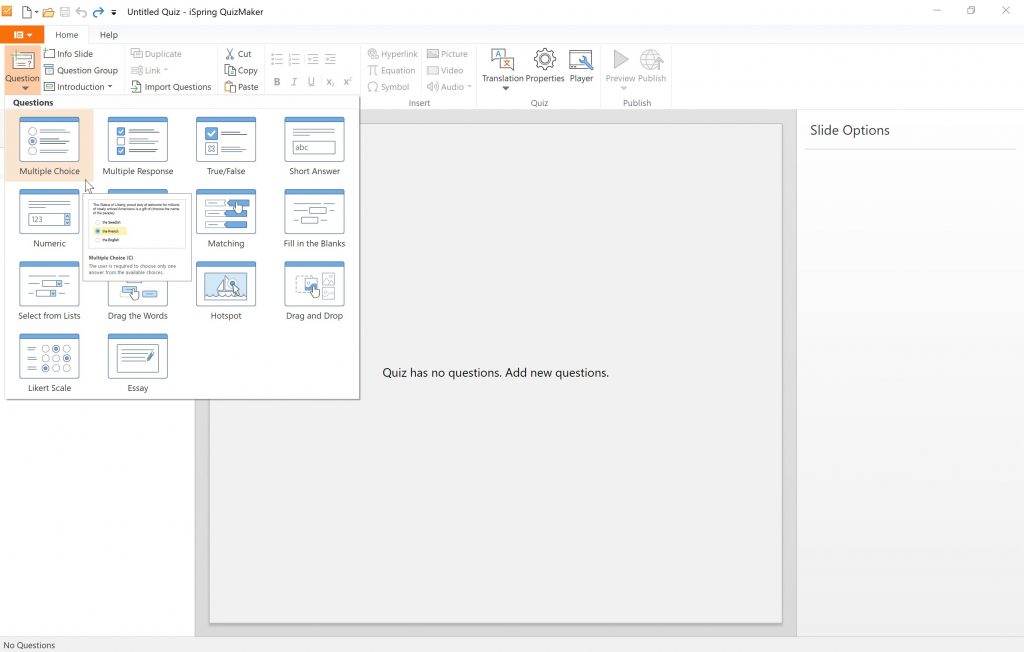Open the Player settings
This screenshot has width=1024, height=652.
point(581,66)
